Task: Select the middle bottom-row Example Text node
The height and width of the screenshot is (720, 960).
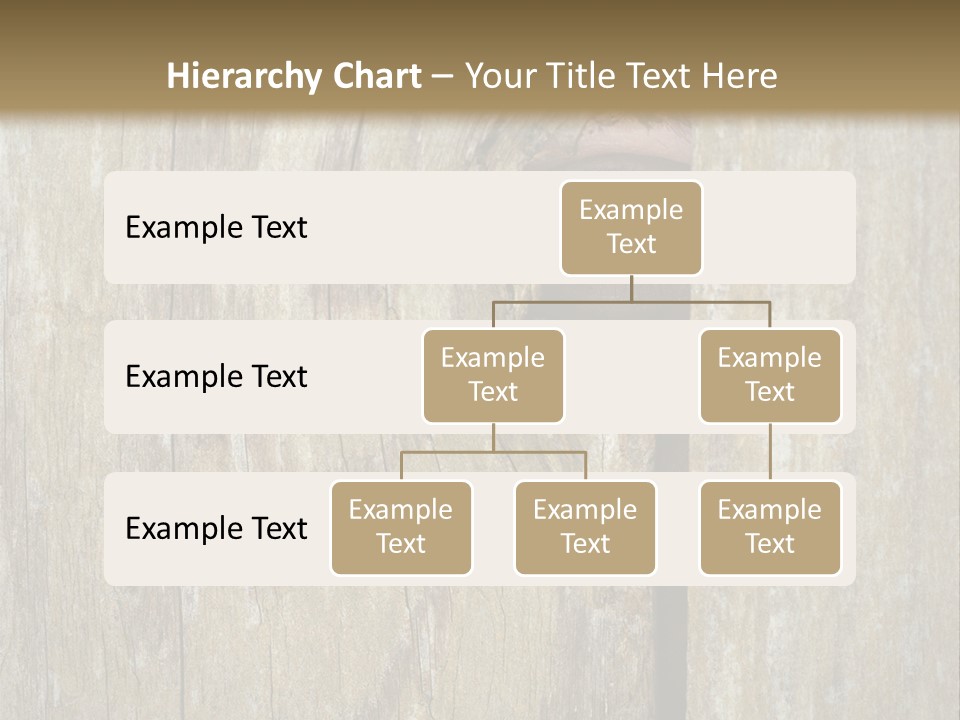Action: click(585, 528)
